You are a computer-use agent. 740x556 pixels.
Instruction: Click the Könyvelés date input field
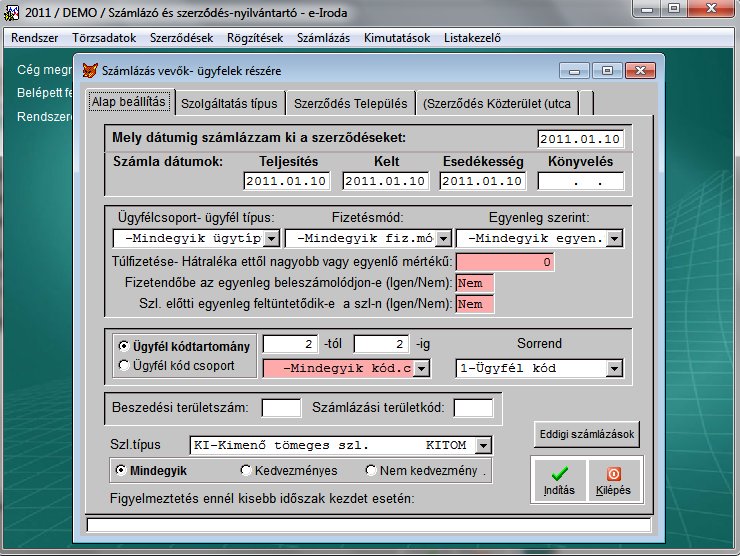pos(580,181)
